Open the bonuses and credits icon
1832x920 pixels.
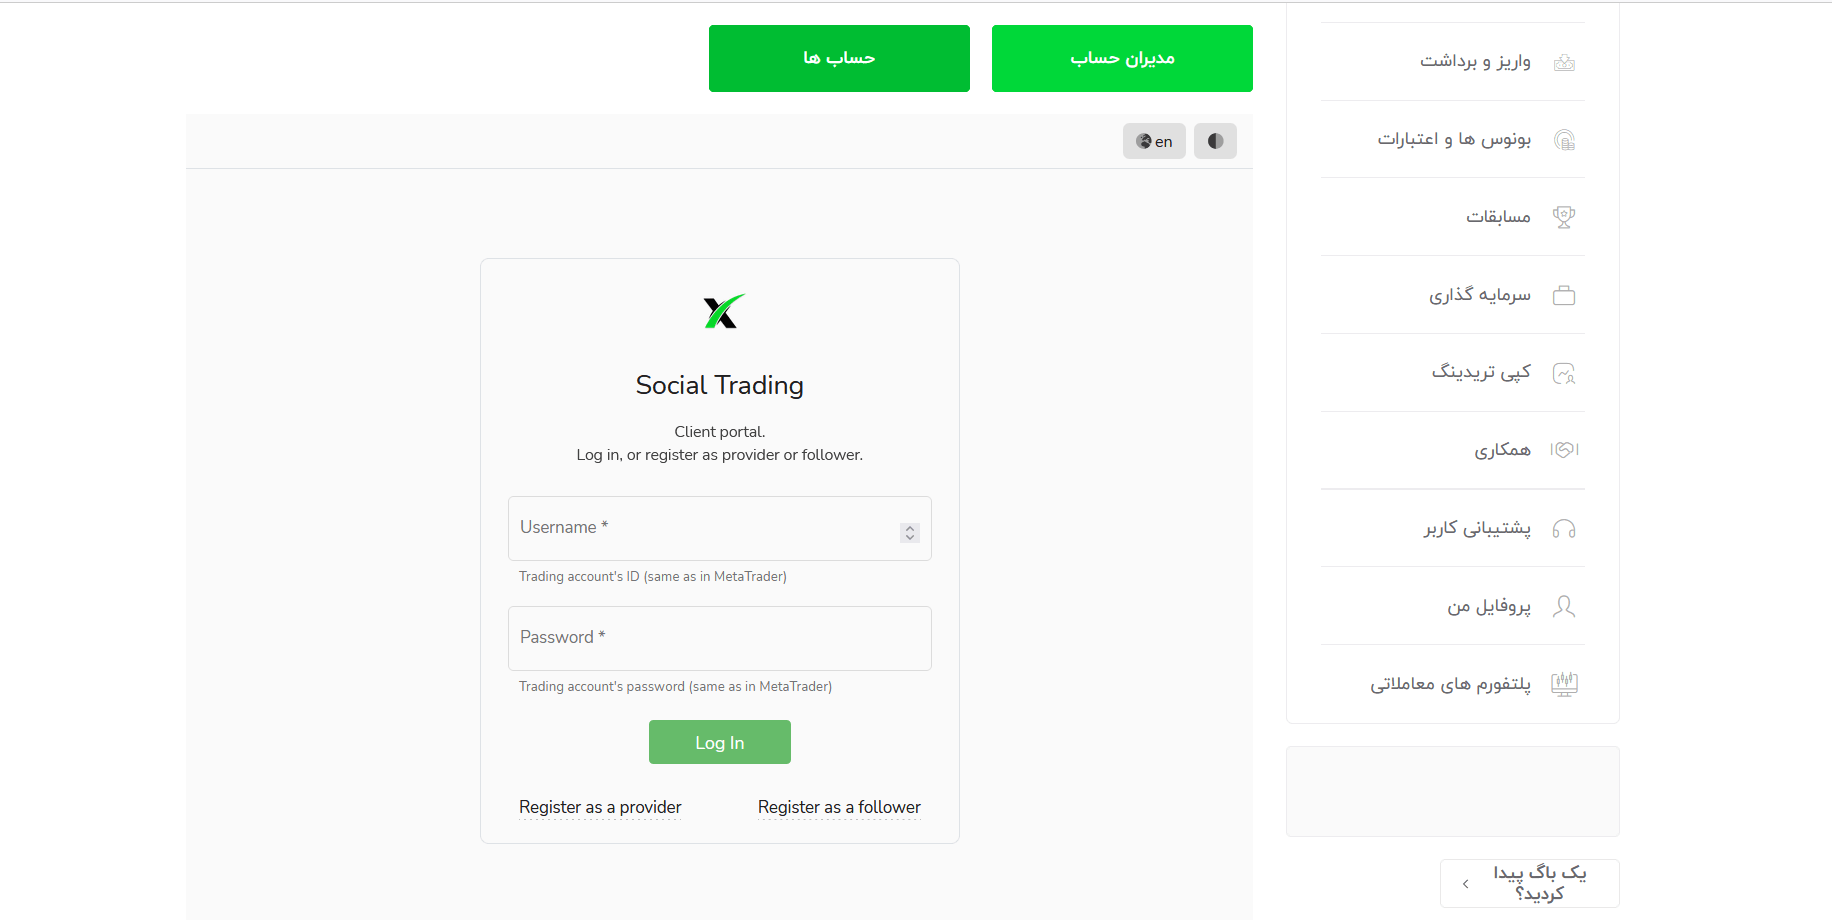click(1564, 140)
